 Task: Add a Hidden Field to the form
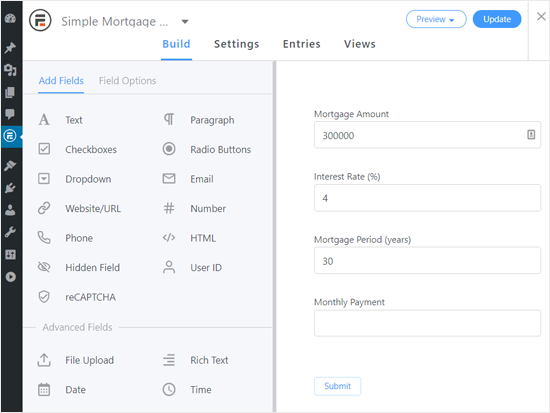coord(79,267)
